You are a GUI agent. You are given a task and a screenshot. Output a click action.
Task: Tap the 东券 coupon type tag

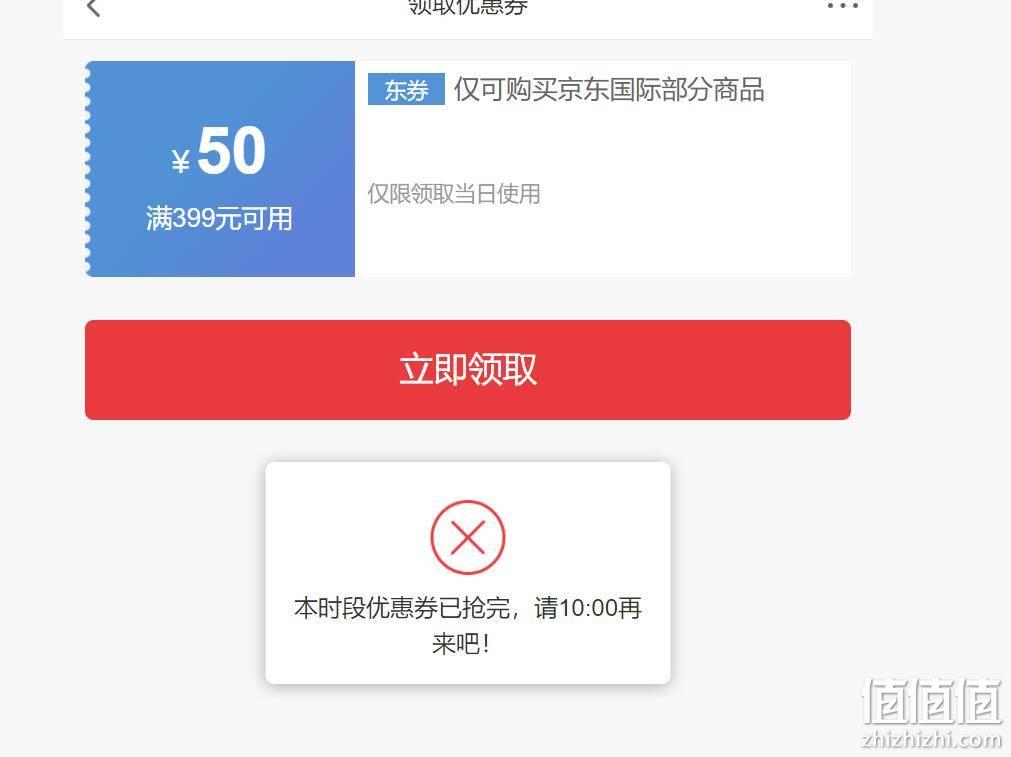(406, 90)
